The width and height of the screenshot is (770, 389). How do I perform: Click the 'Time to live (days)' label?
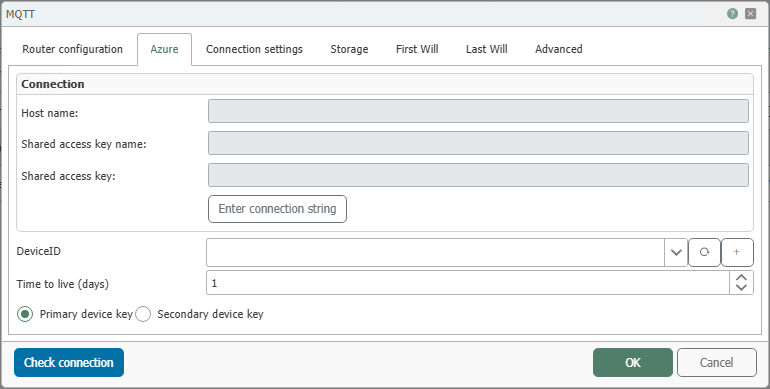(x=62, y=284)
